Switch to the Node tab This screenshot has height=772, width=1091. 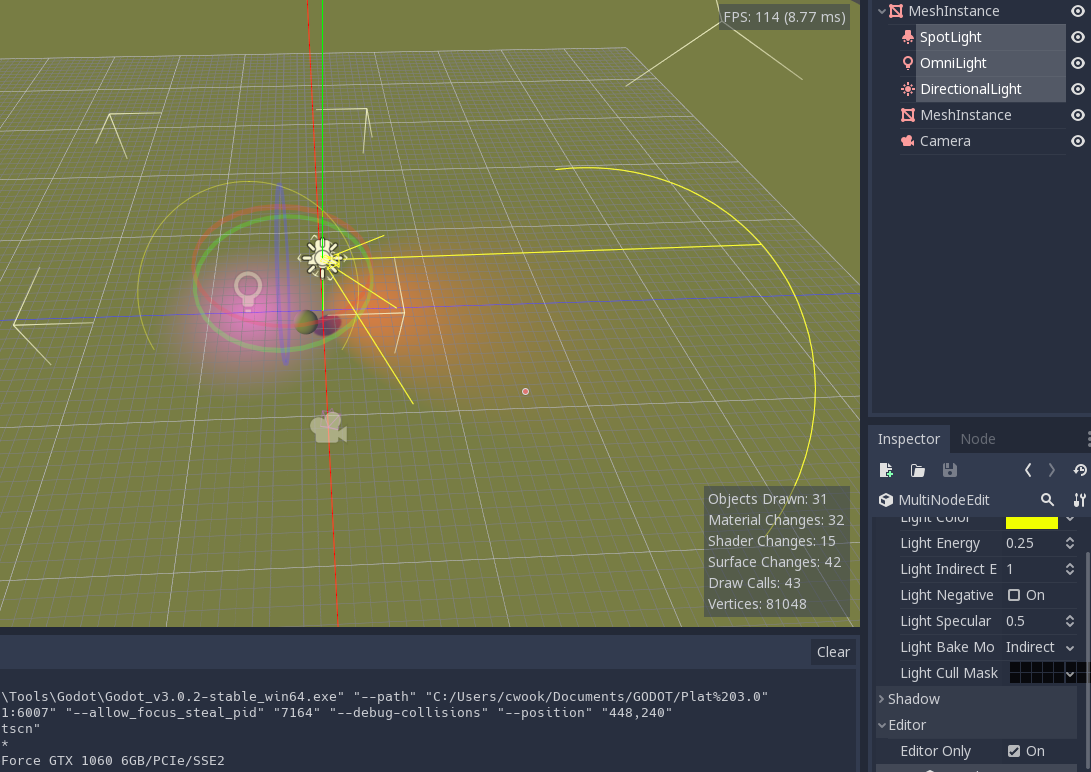pyautogui.click(x=977, y=438)
